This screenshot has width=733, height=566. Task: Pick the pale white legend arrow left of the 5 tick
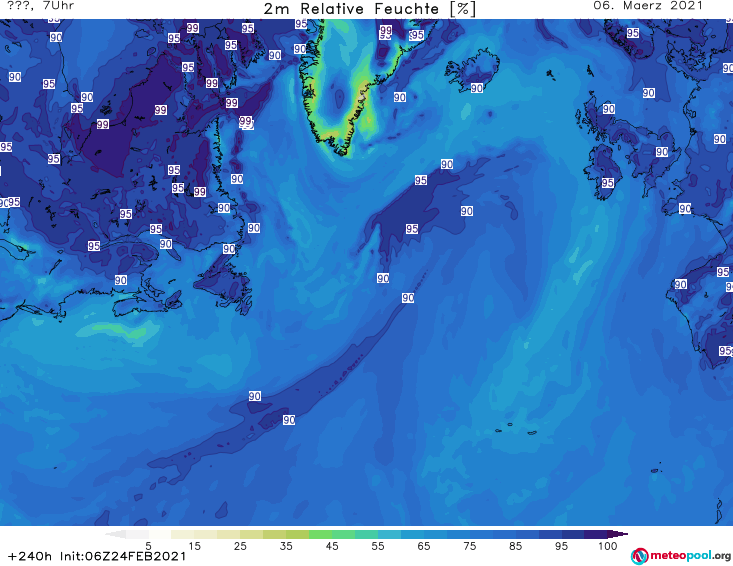point(115,534)
